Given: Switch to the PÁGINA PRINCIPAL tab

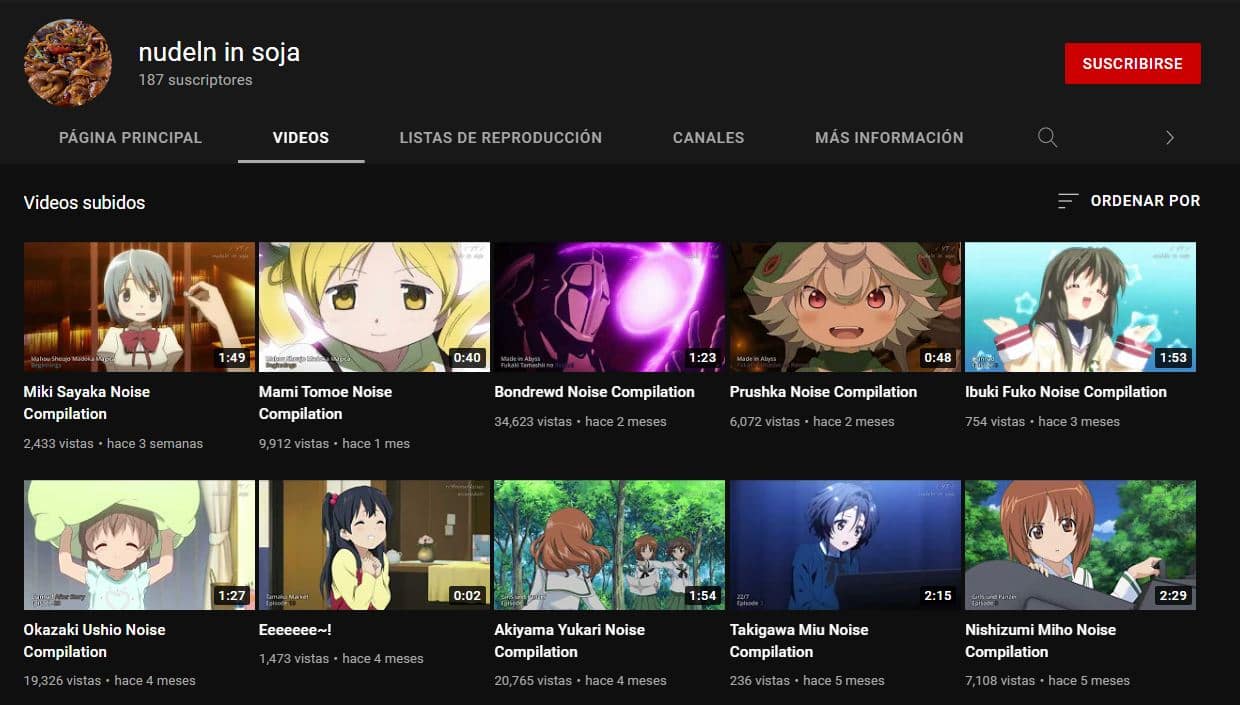Looking at the screenshot, I should [130, 137].
